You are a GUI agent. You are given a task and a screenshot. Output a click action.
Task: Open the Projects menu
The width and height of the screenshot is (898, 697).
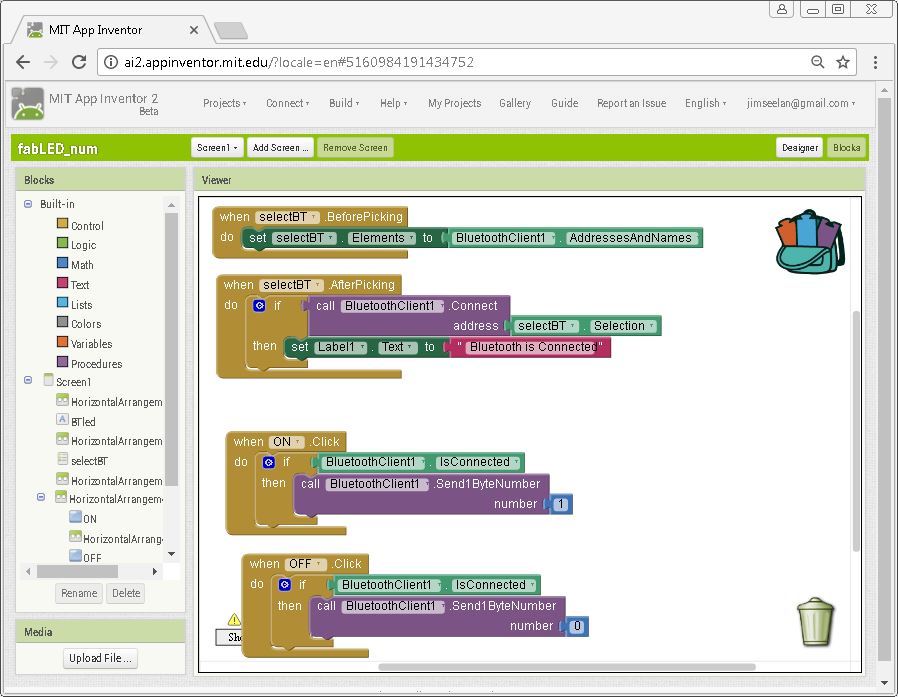224,103
